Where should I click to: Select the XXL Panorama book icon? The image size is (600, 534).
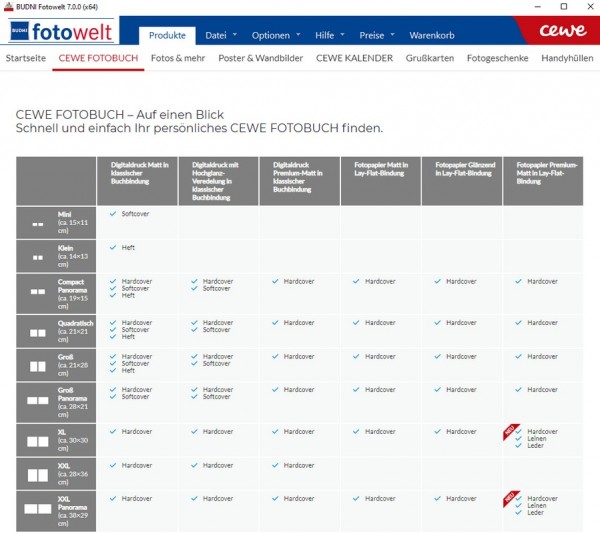point(38,509)
